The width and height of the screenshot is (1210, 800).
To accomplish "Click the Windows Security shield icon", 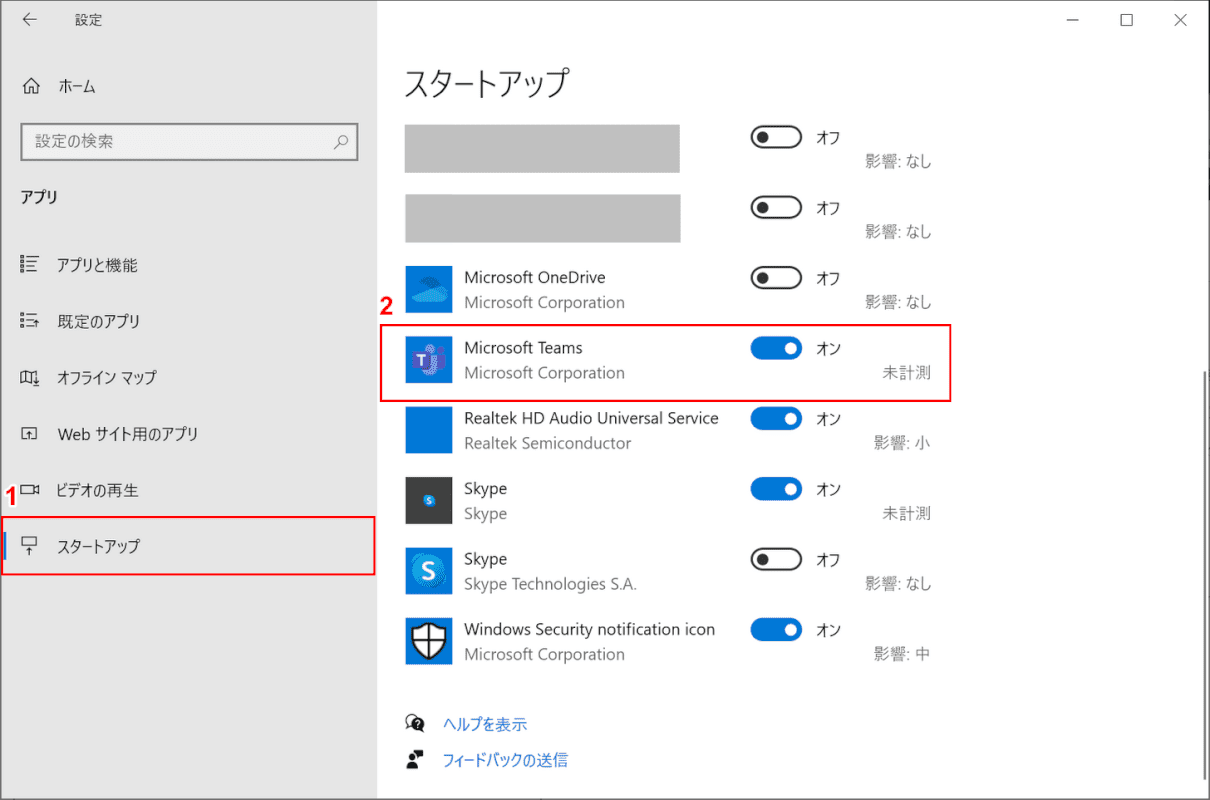I will pyautogui.click(x=429, y=641).
